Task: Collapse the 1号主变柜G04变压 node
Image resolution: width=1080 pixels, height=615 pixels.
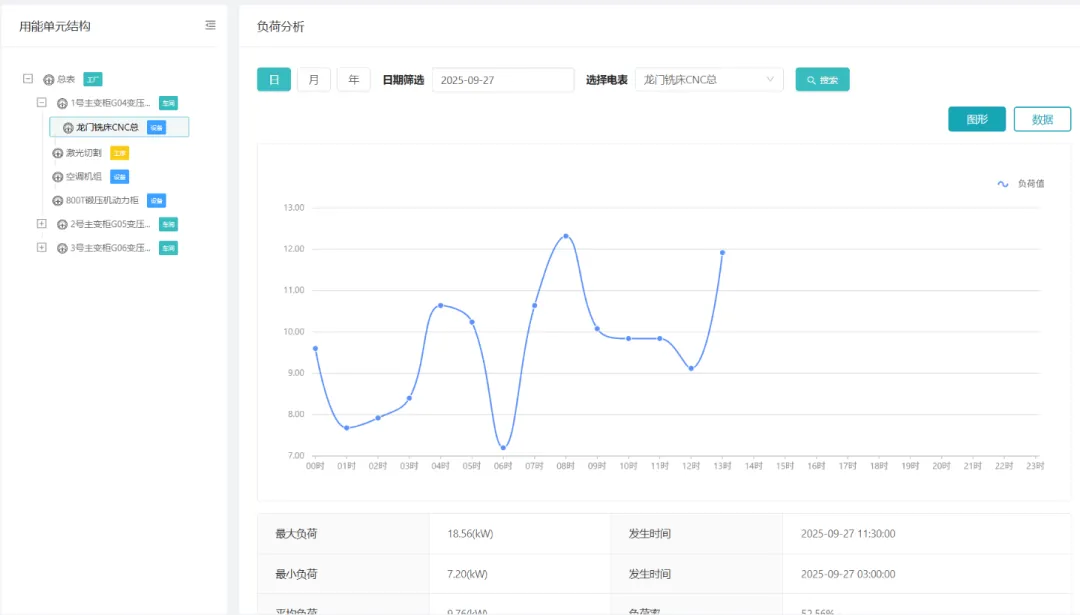Action: (41, 102)
